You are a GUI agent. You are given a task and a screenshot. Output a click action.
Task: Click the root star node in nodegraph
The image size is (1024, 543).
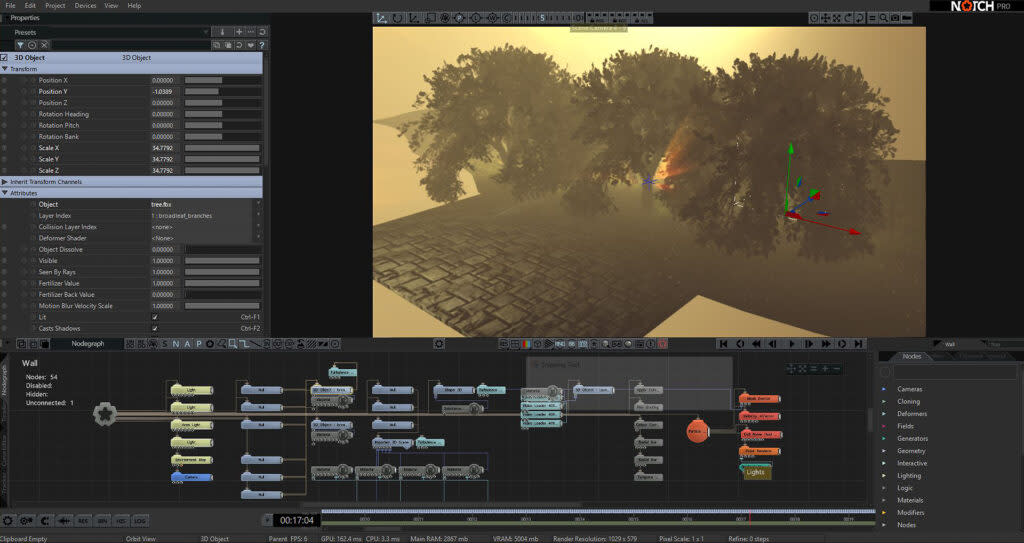click(104, 414)
